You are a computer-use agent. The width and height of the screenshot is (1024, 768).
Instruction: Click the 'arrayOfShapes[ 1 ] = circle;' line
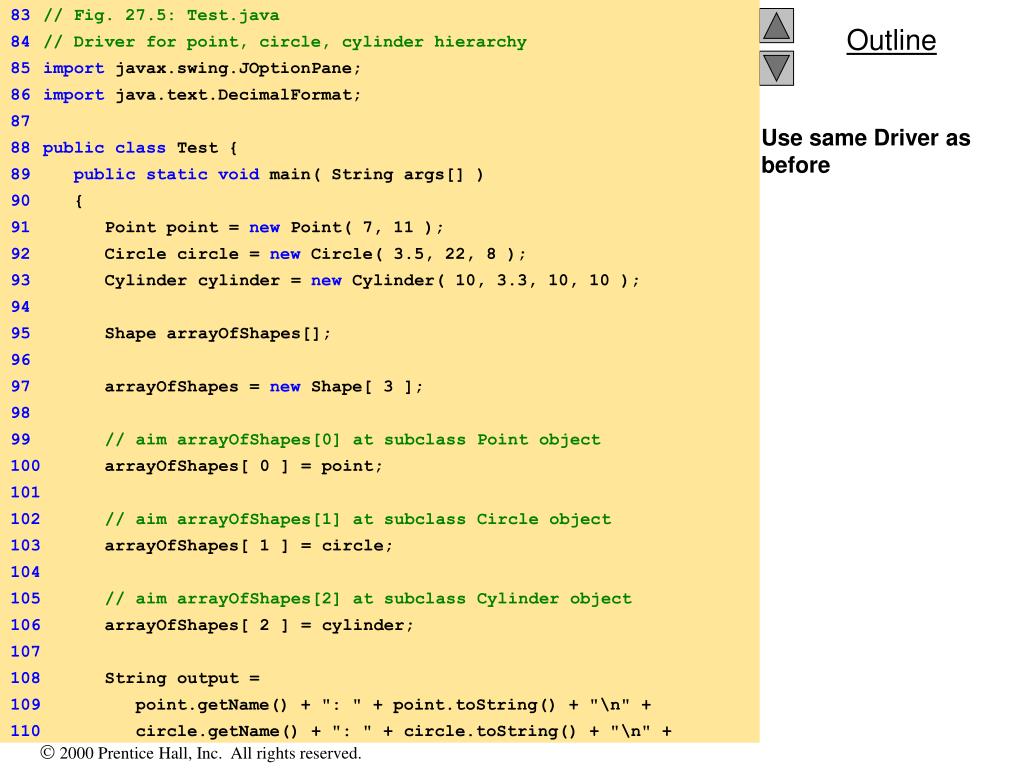coord(248,545)
